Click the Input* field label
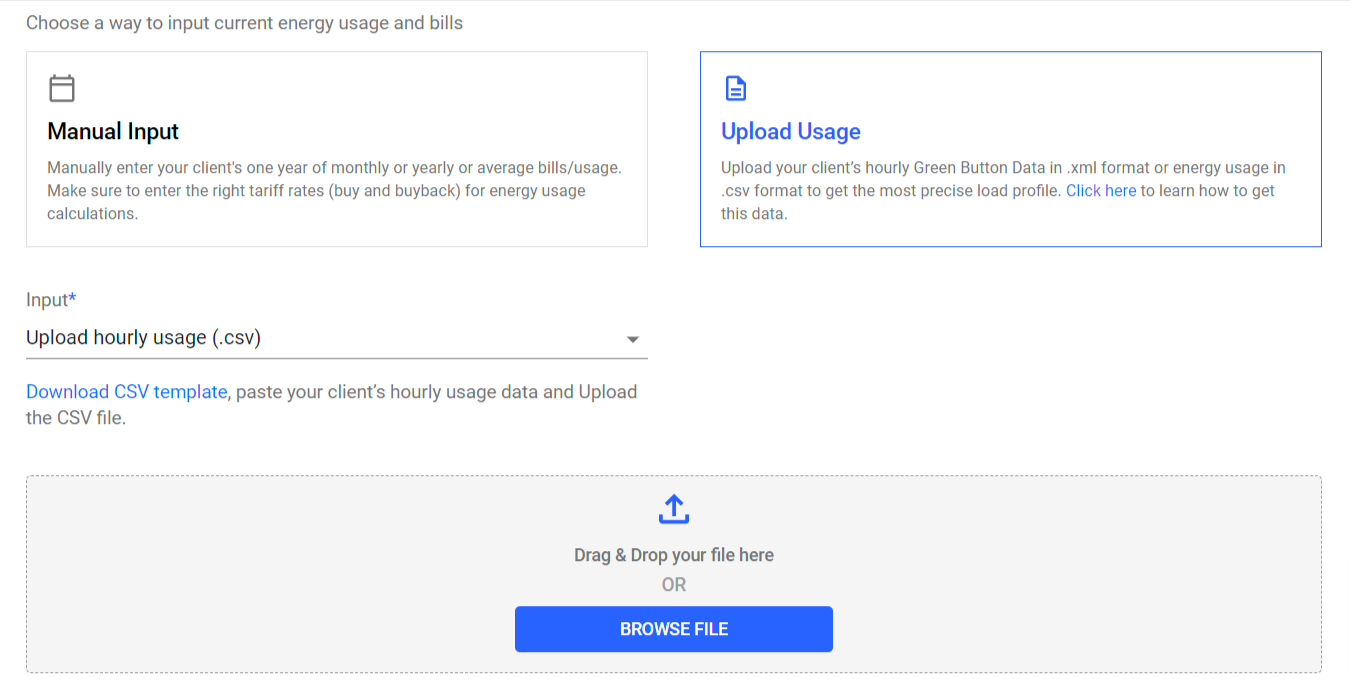This screenshot has width=1350, height=693. (51, 300)
